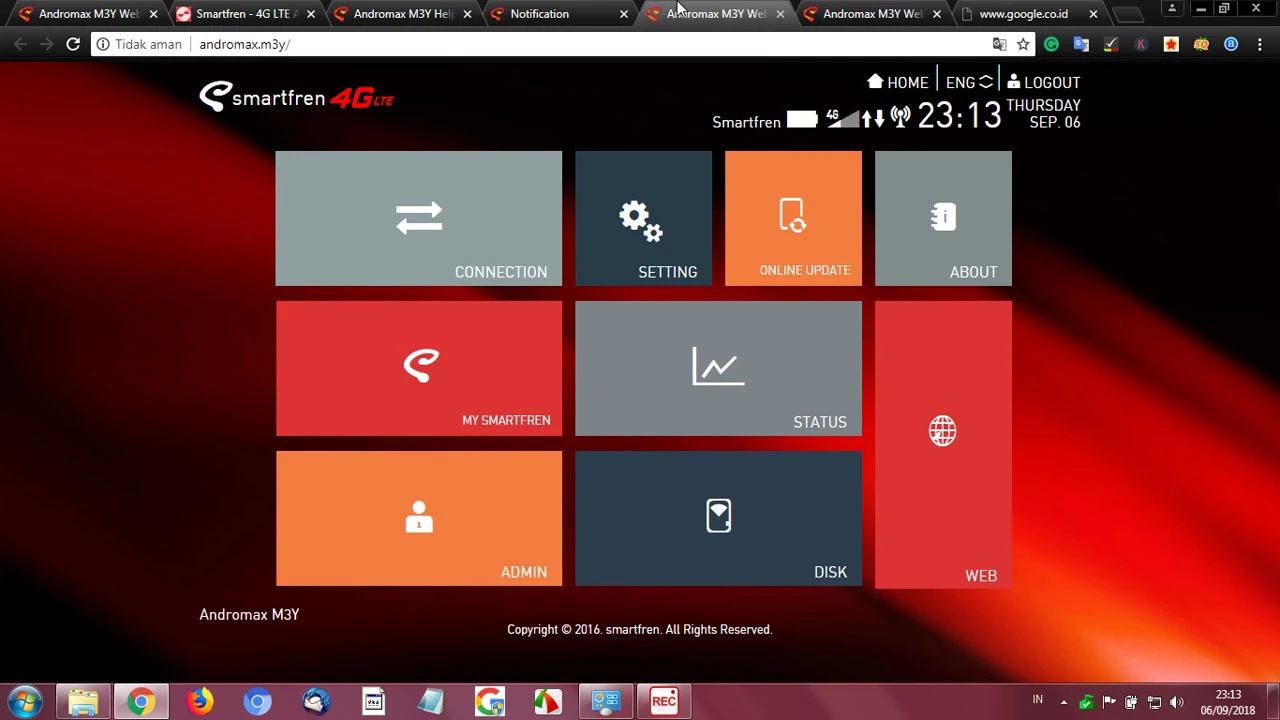
Task: Open the Connection tile
Action: [418, 218]
